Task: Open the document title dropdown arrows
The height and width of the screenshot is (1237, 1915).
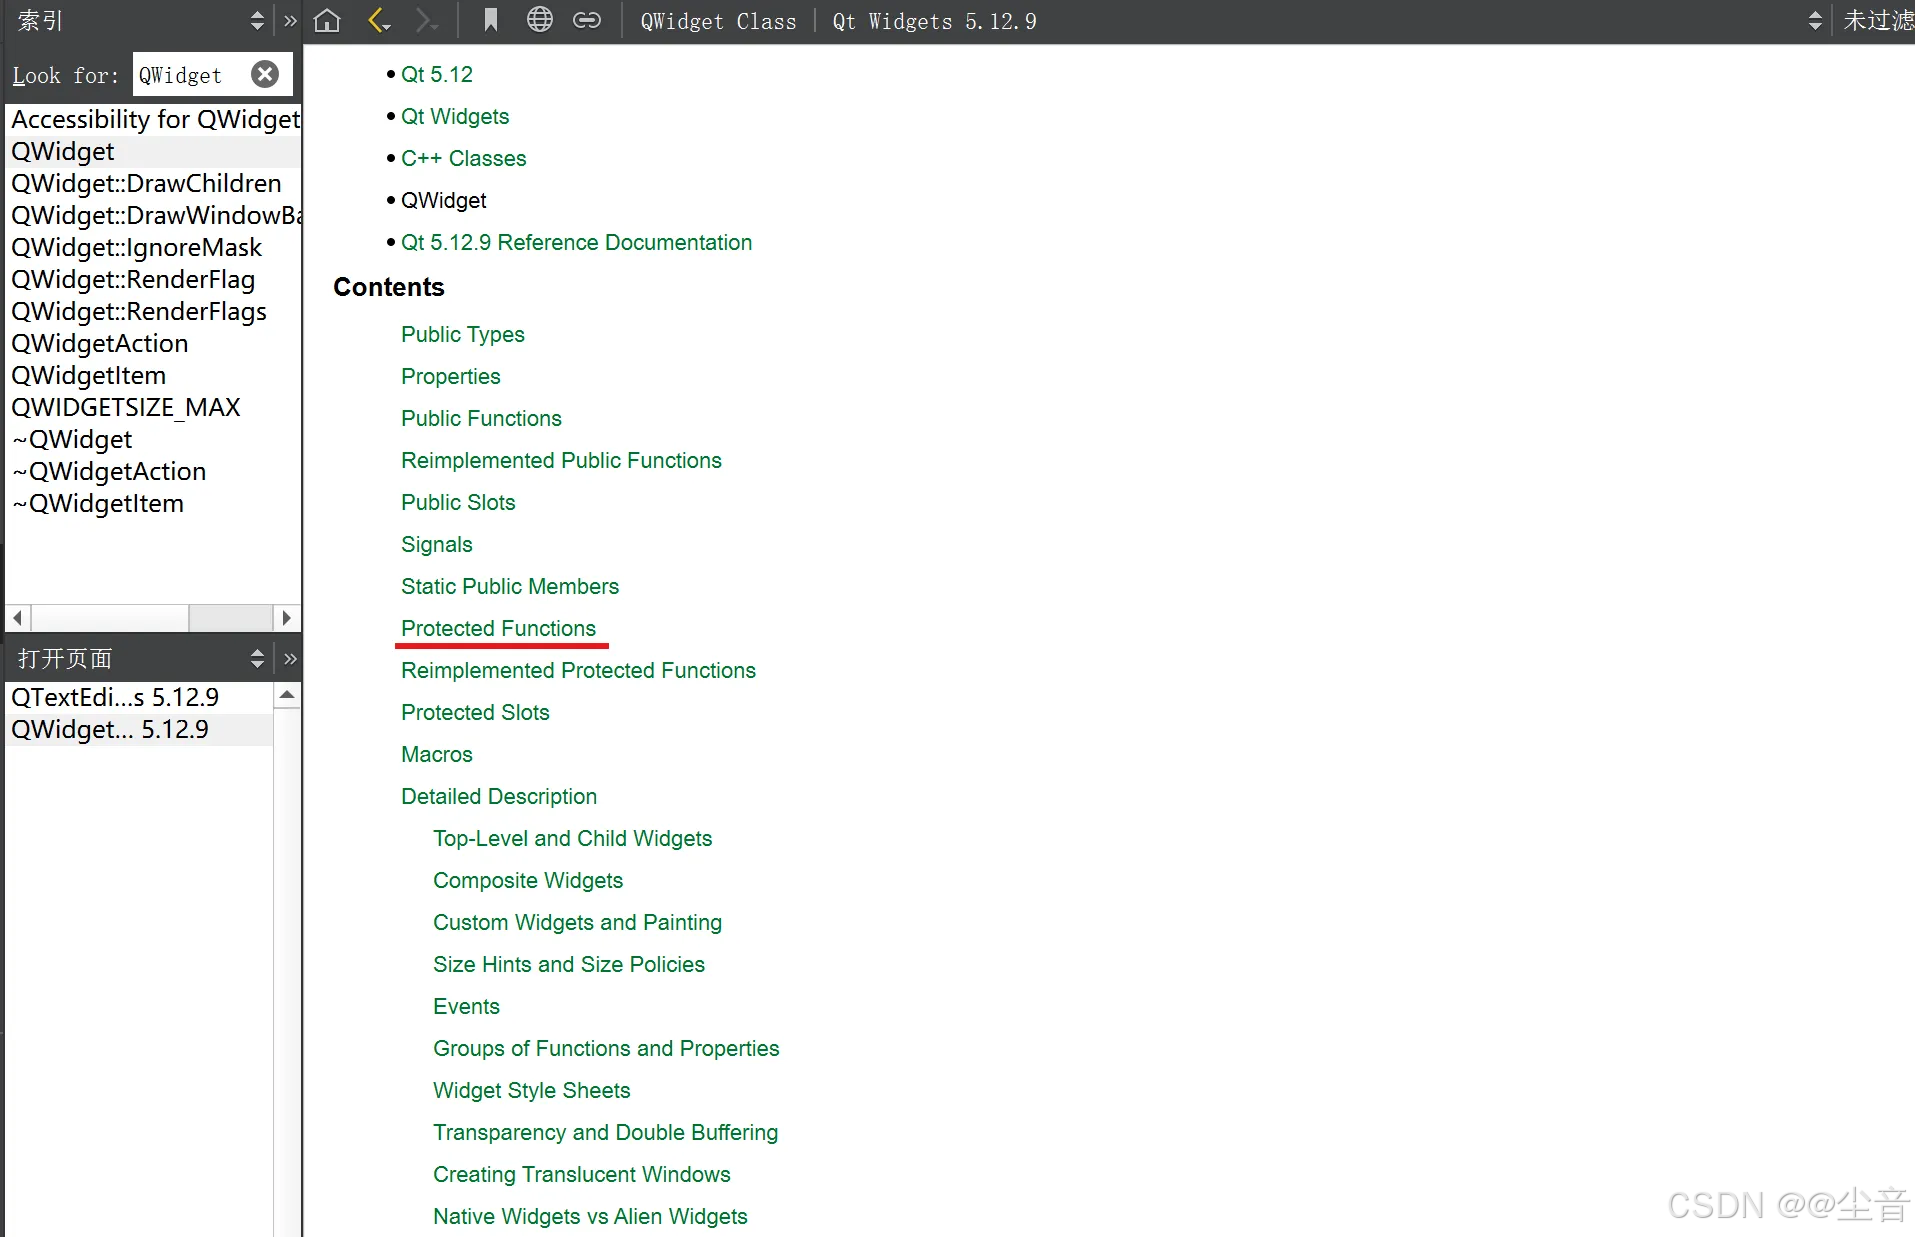Action: pos(1815,20)
